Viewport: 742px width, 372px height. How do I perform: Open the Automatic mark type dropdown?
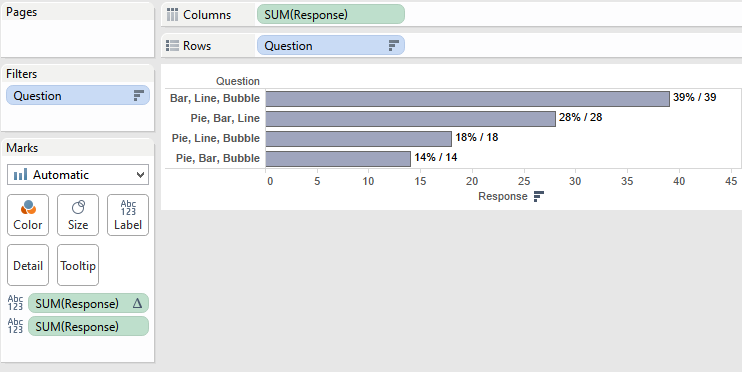78,175
